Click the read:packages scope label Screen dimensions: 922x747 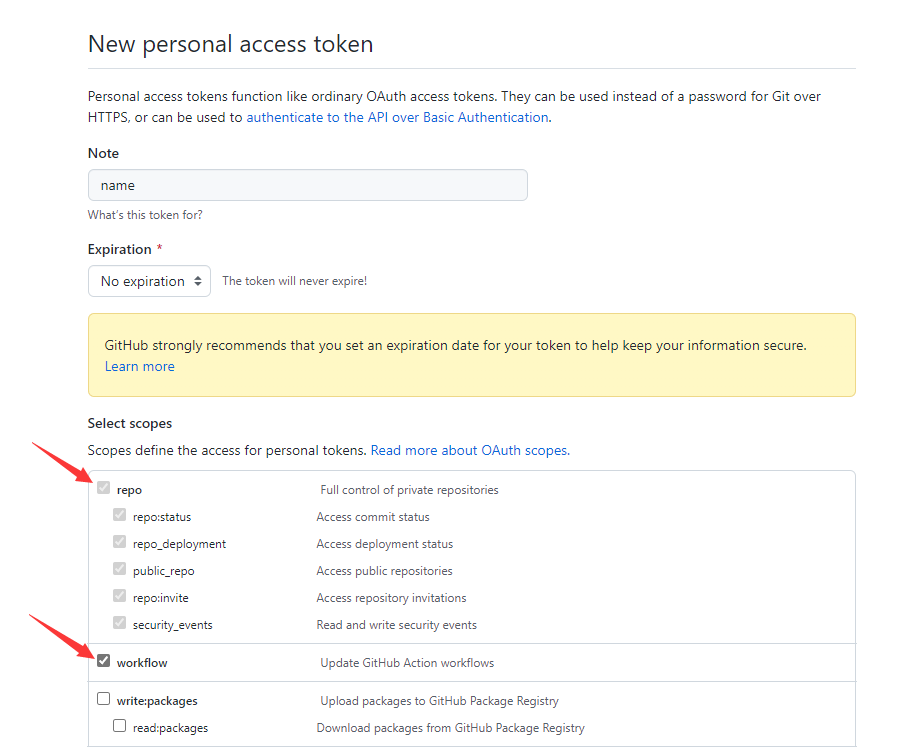pyautogui.click(x=170, y=727)
